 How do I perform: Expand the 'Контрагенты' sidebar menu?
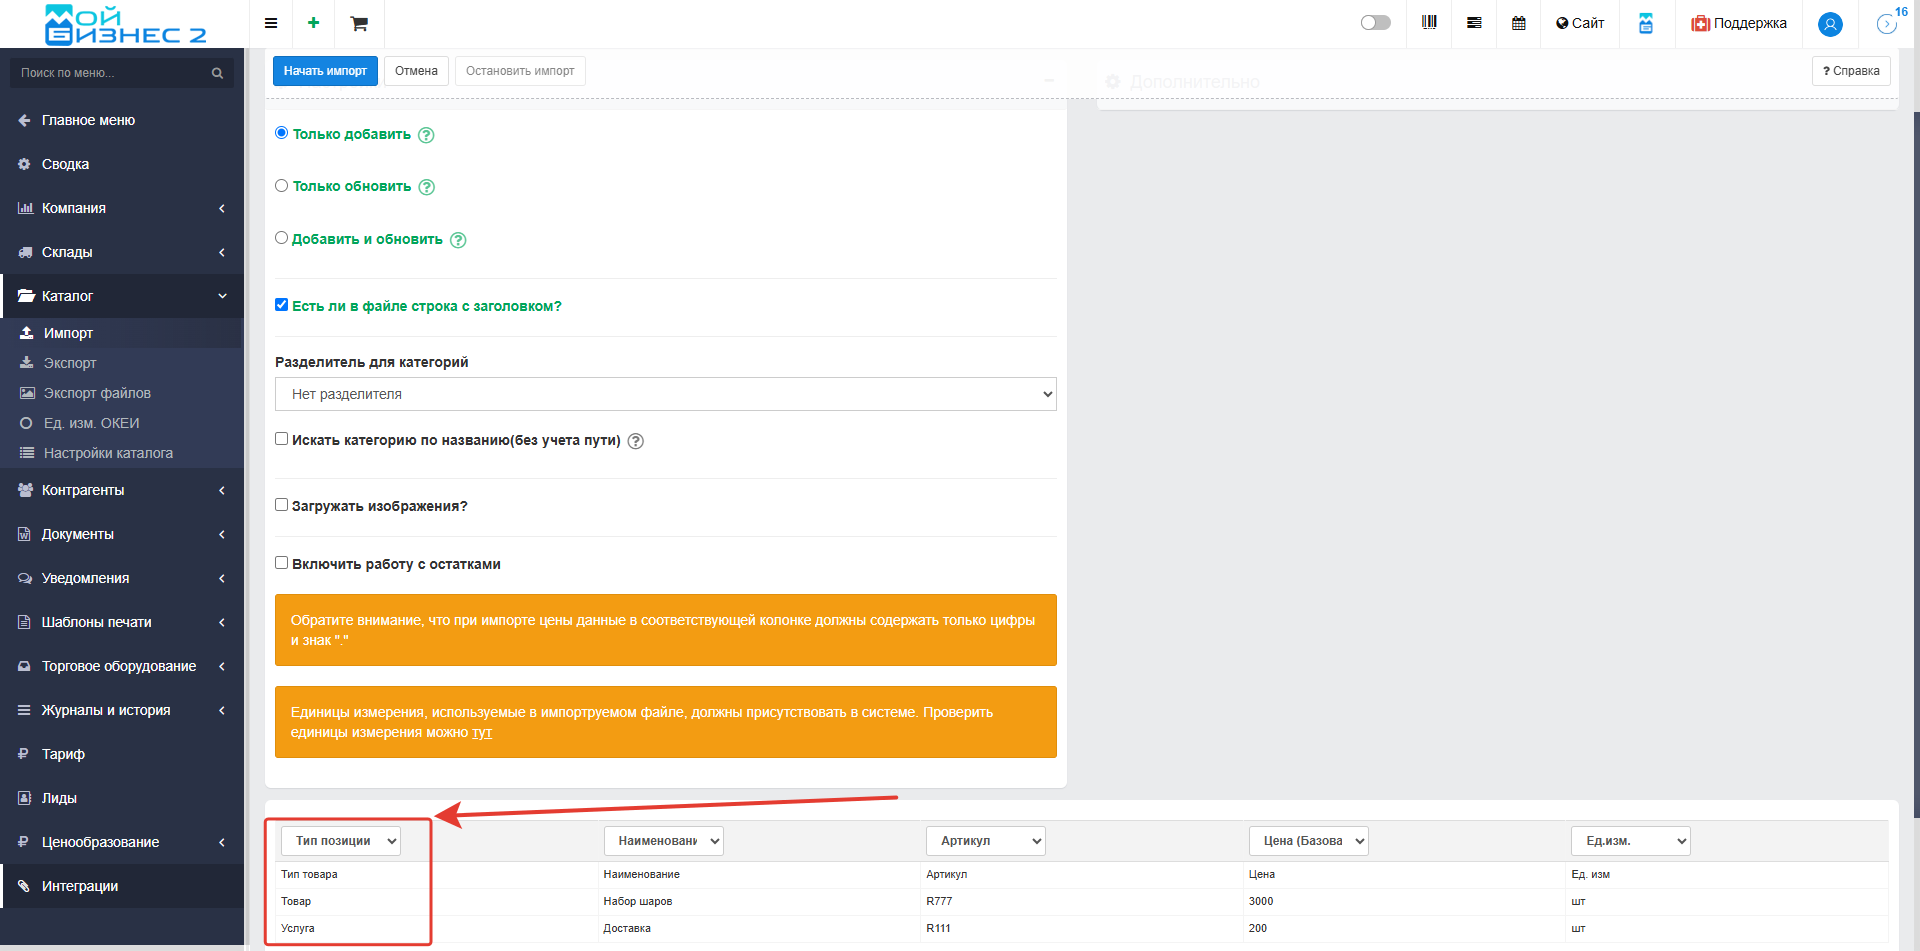83,490
